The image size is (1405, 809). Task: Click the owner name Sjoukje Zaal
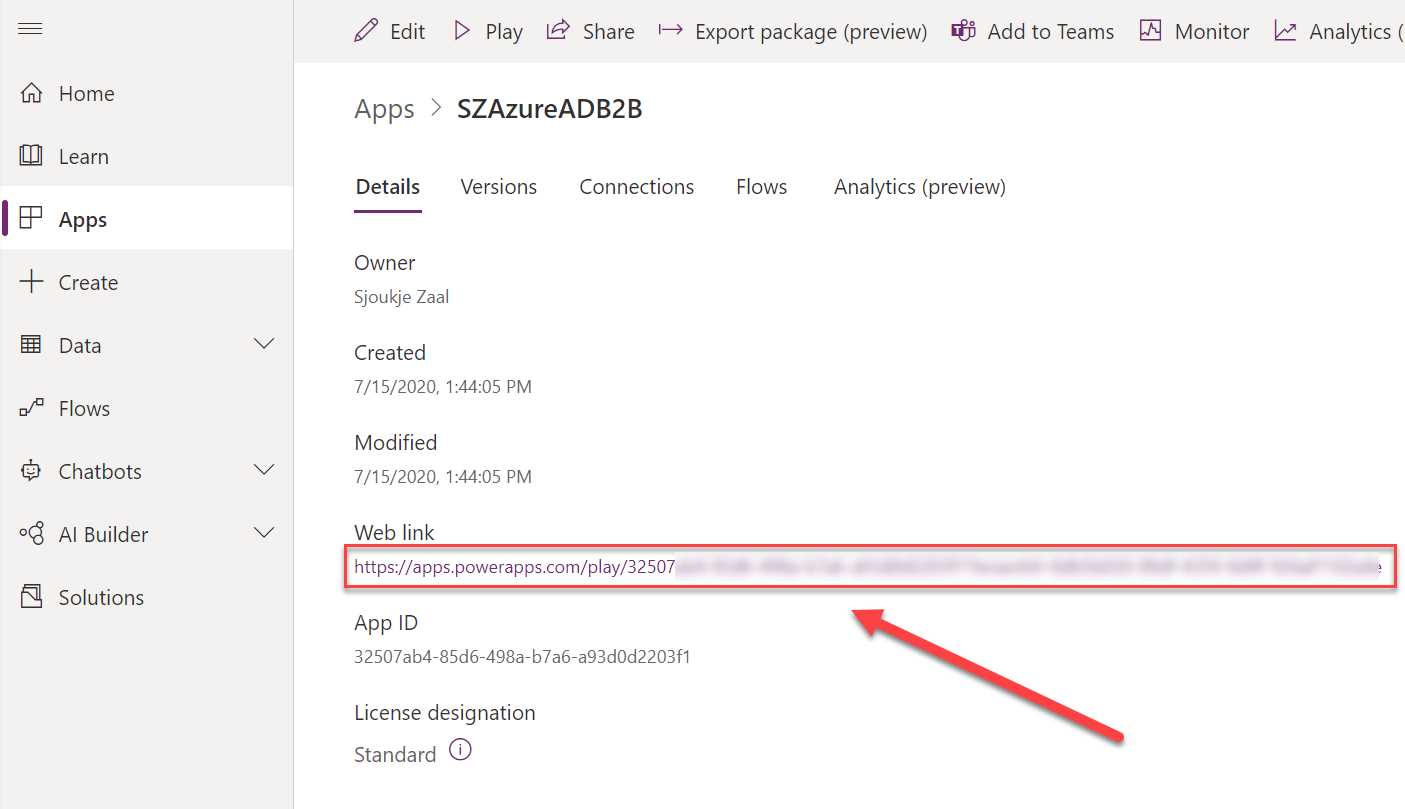(x=402, y=297)
